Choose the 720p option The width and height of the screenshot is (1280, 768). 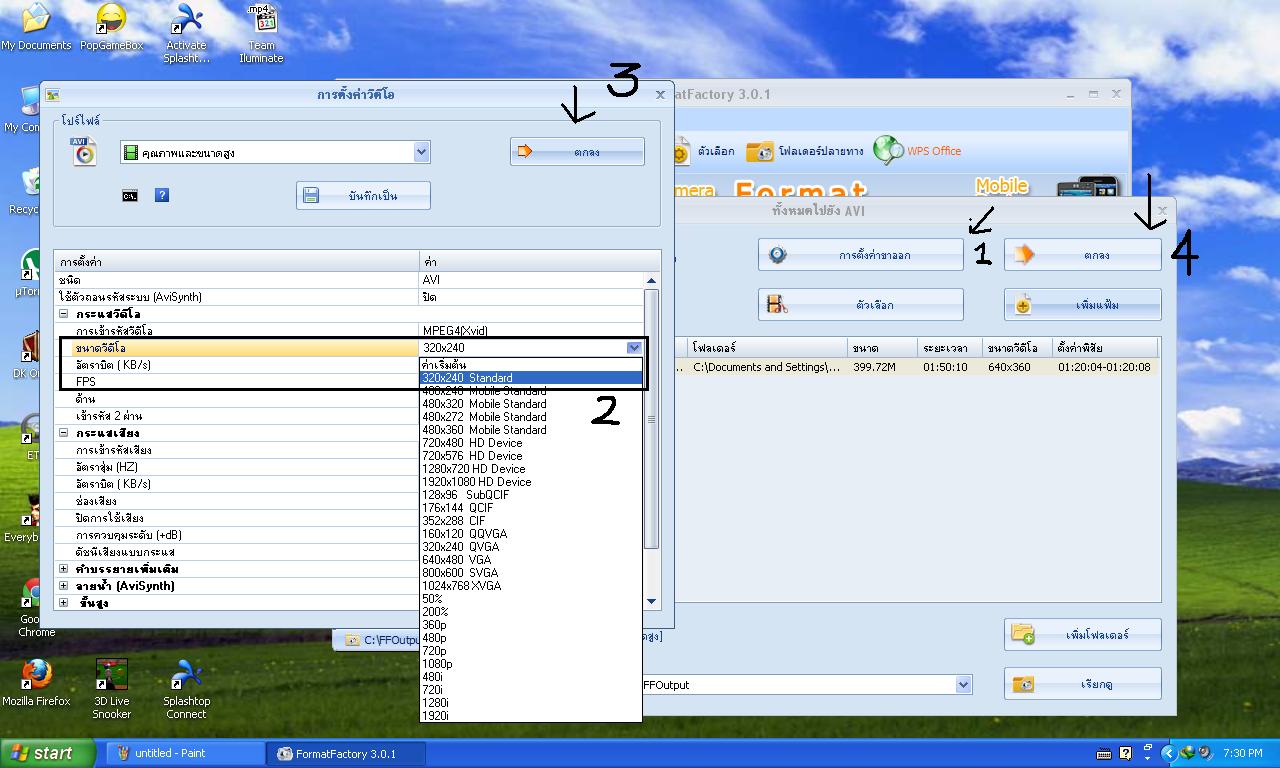pyautogui.click(x=531, y=651)
